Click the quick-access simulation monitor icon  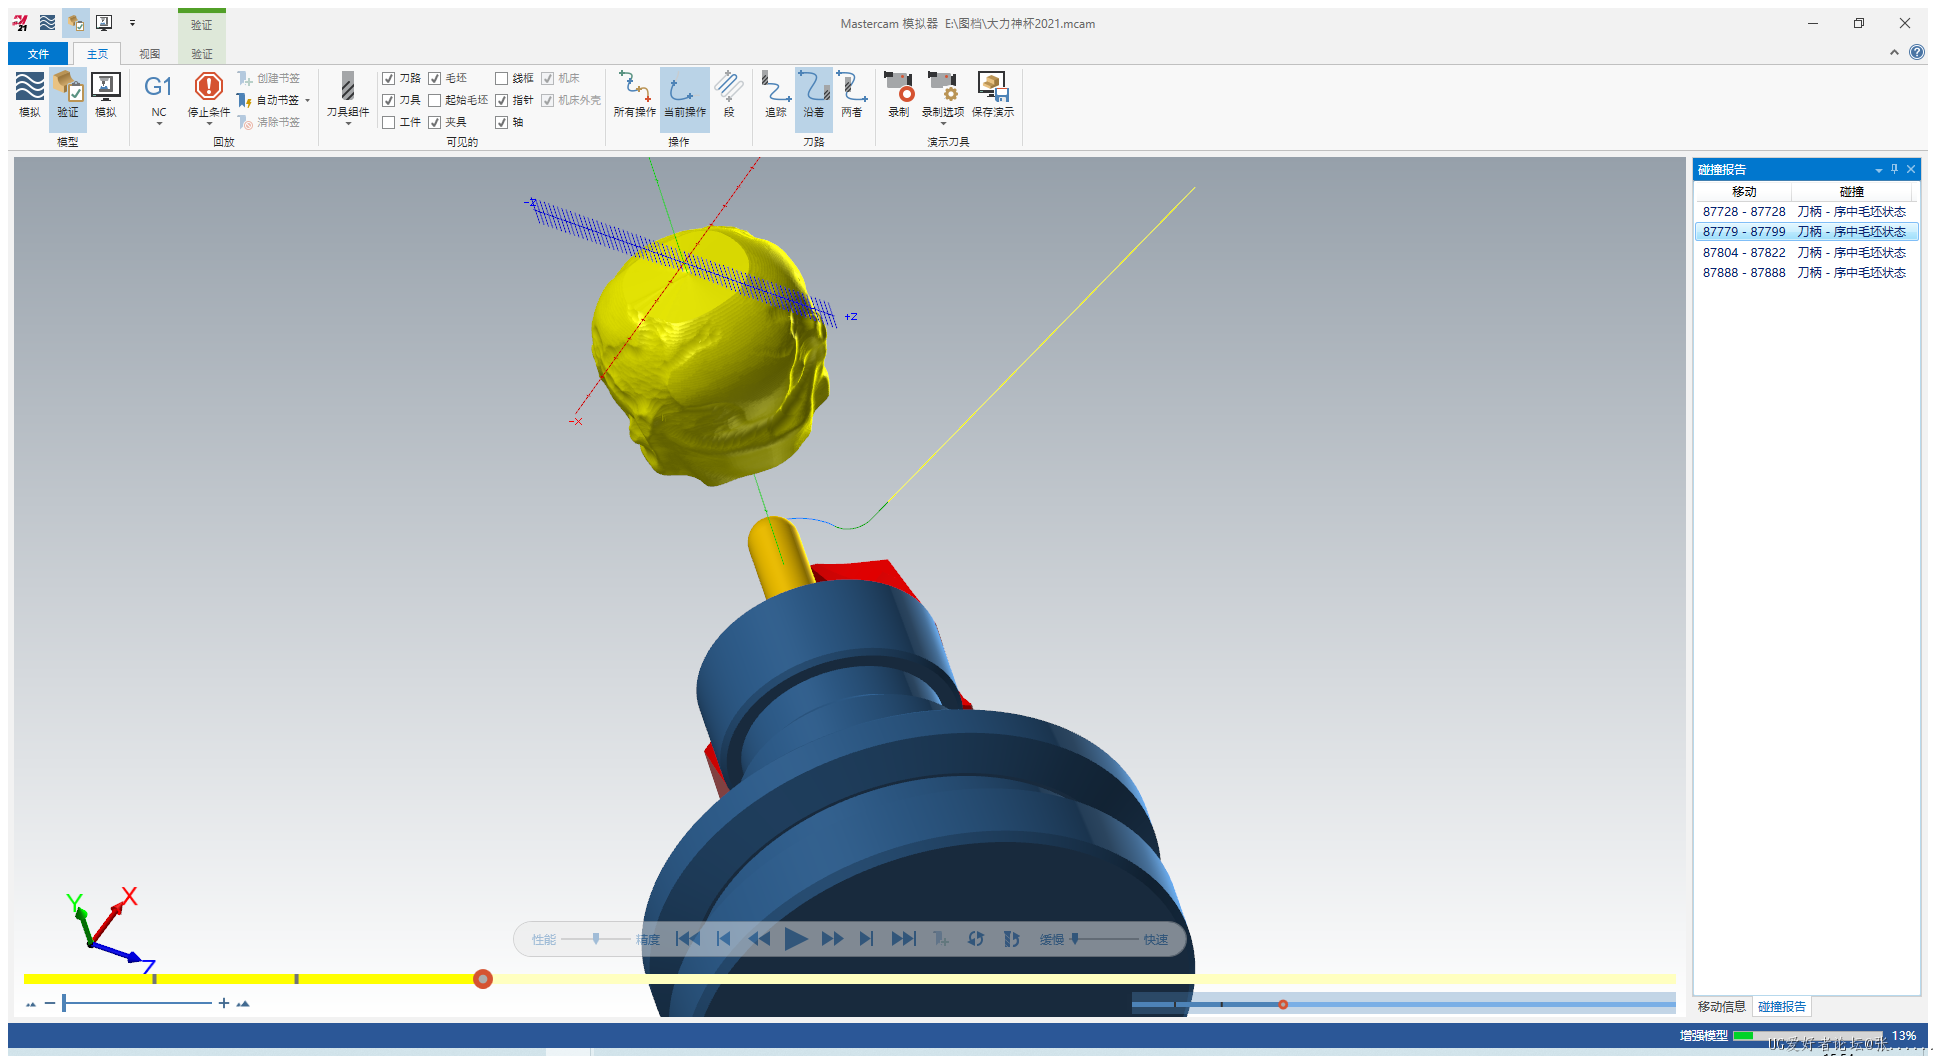pyautogui.click(x=104, y=22)
